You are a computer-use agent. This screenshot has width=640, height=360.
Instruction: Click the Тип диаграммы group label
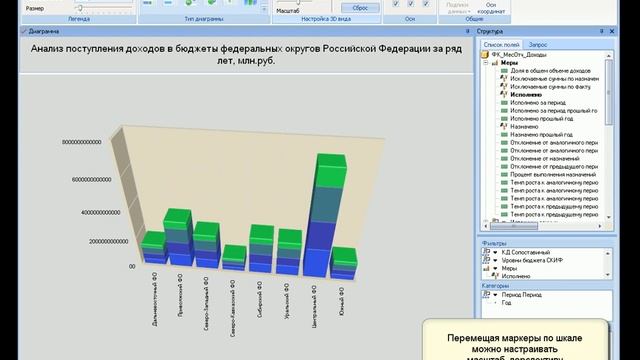[203, 19]
